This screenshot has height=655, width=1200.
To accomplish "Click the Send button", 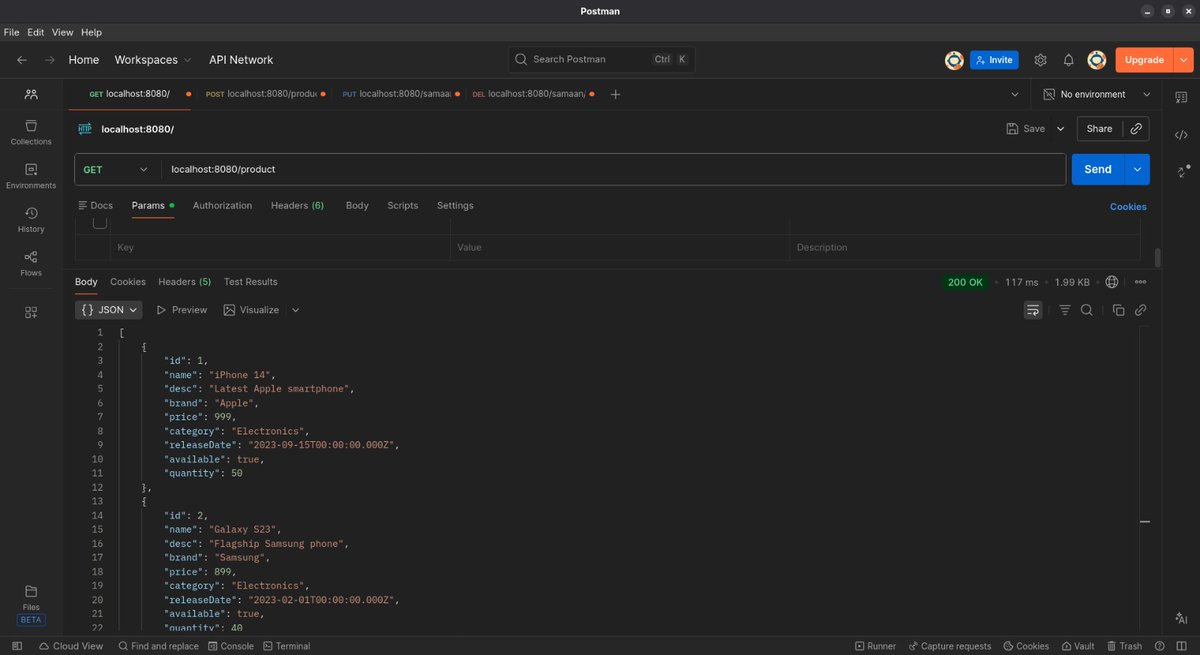I will click(1098, 169).
